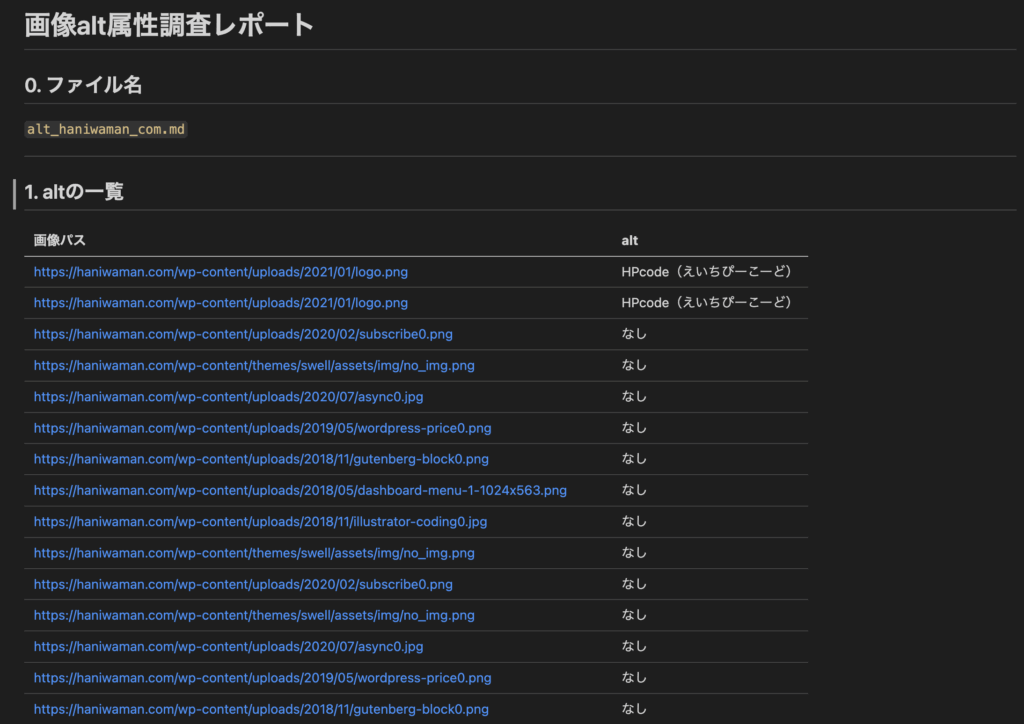Open the illustrator-coding0.jpg link
Image resolution: width=1024 pixels, height=724 pixels.
pyautogui.click(x=260, y=522)
